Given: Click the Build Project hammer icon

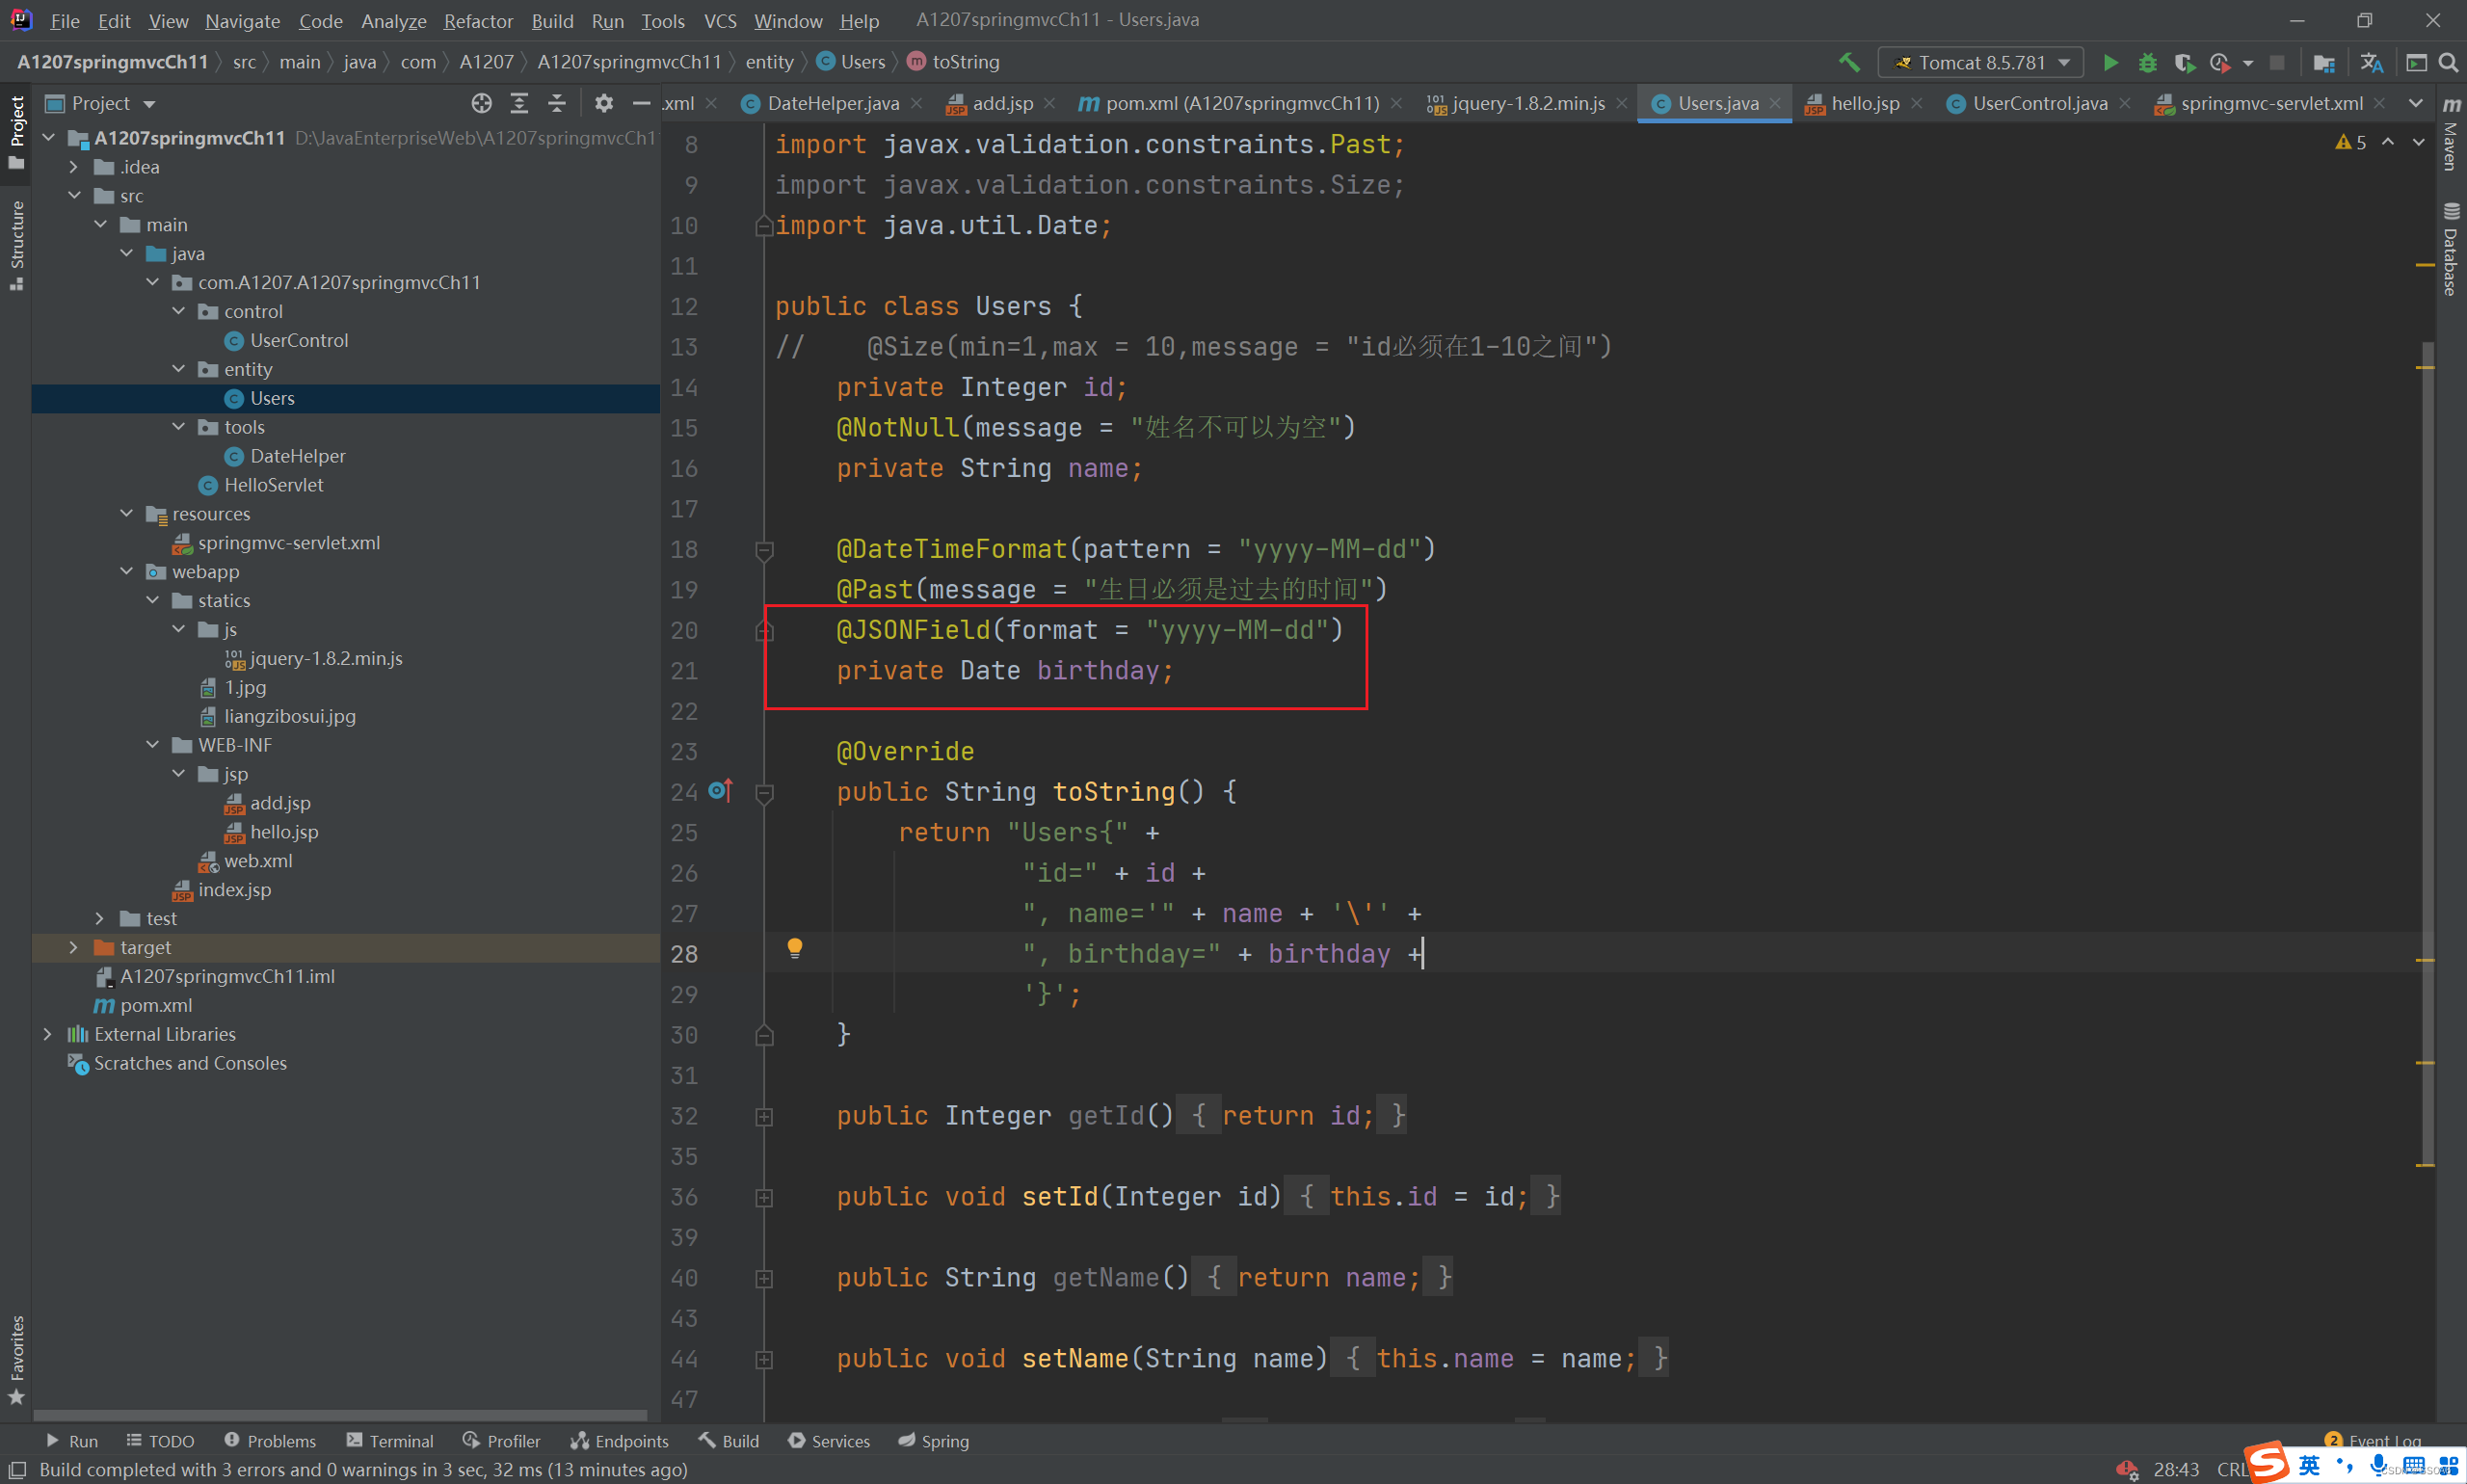Looking at the screenshot, I should pyautogui.click(x=1849, y=62).
